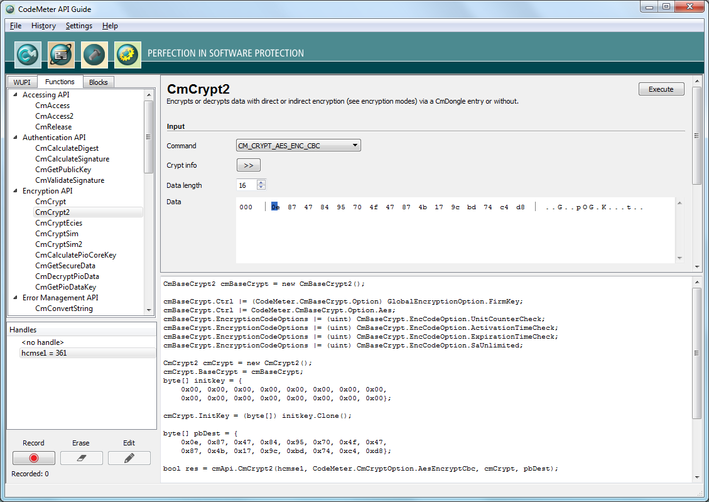Select CmDecryptPioData in the tree
Screen dimensions: 709x502
[67, 276]
